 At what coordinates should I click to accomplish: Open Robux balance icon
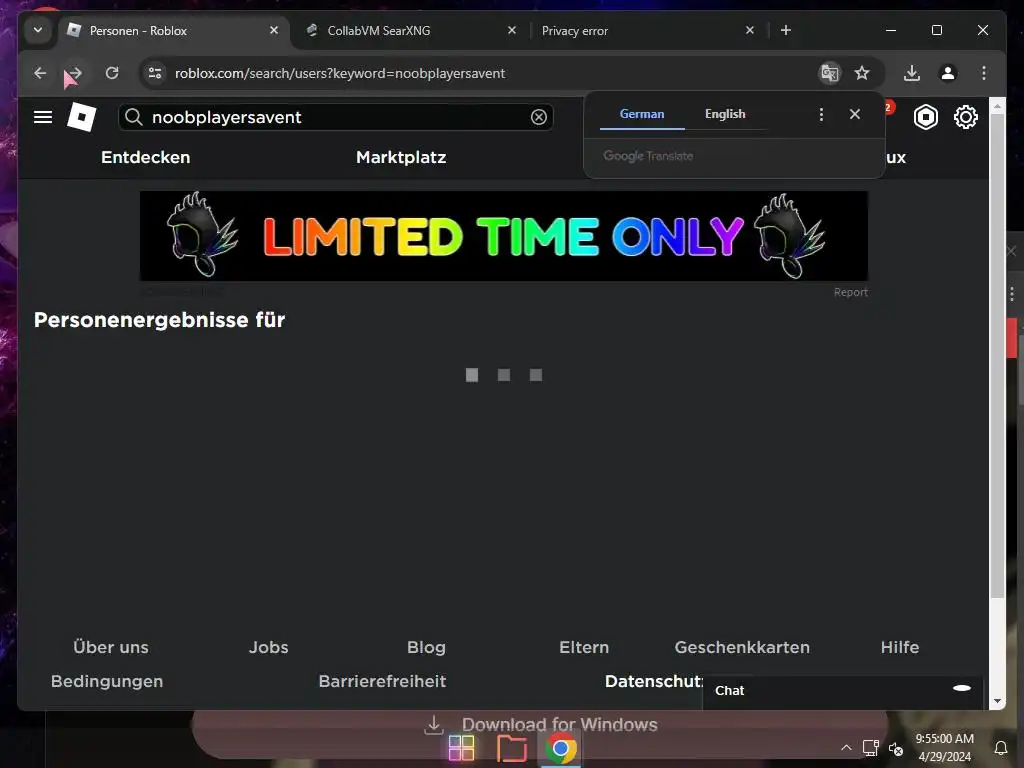925,118
